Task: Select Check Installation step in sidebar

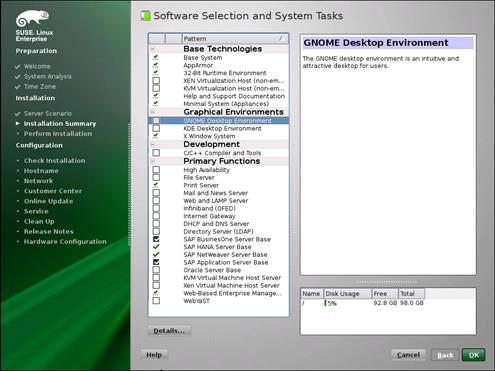Action: [x=54, y=161]
